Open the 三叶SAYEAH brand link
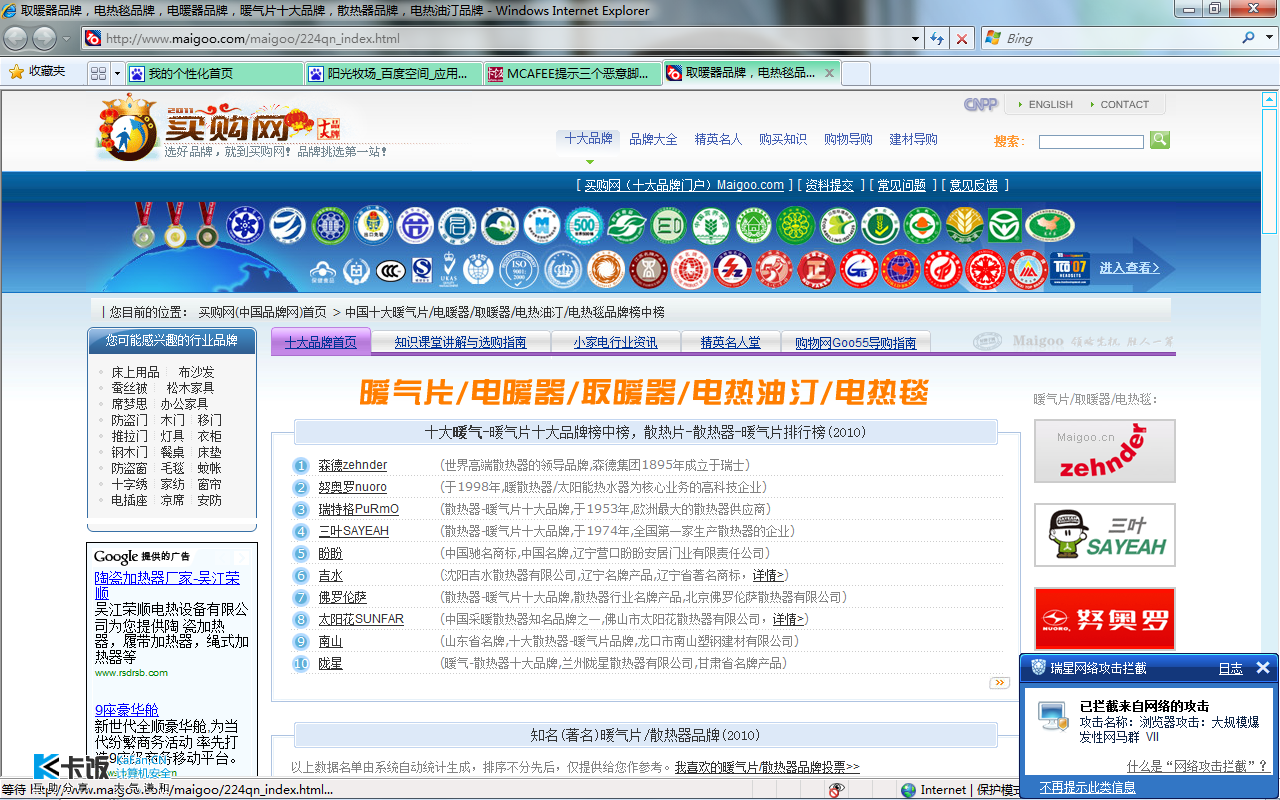Screen dimensions: 1280x800 [354, 531]
